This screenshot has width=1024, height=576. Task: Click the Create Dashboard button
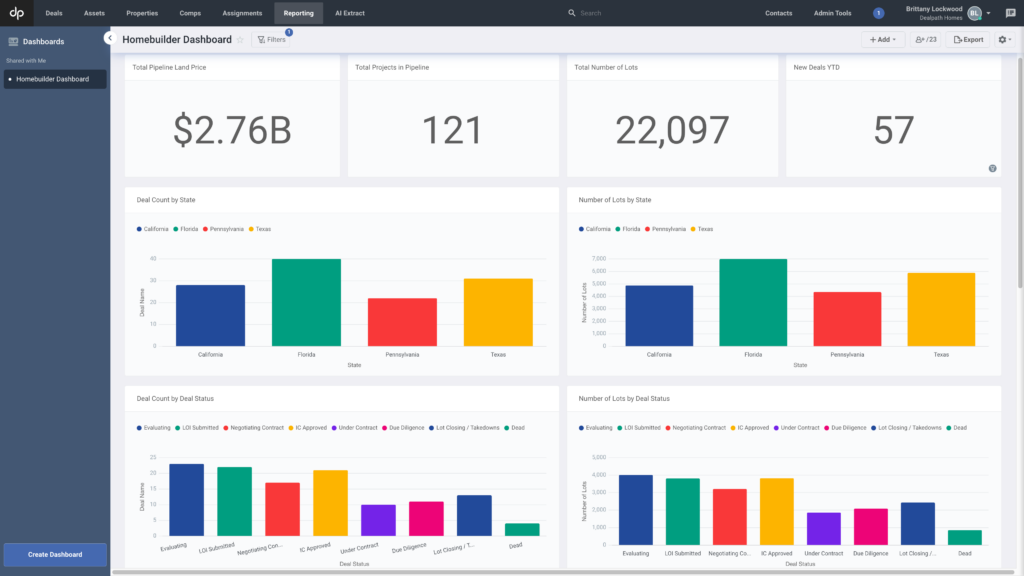[x=54, y=554]
